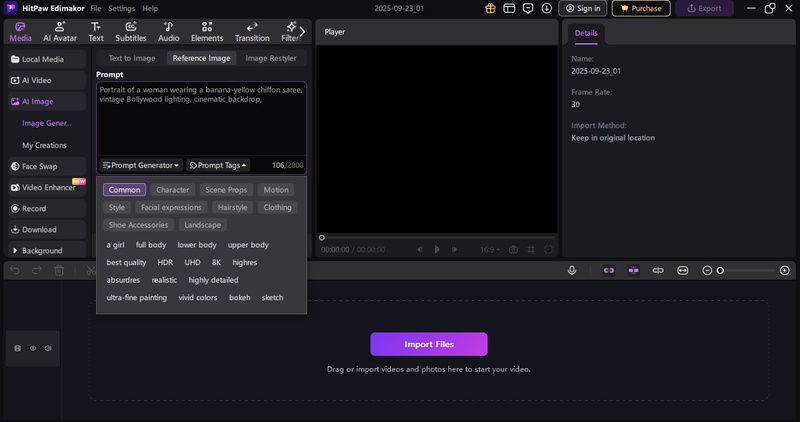800x422 pixels.
Task: Click the player progress slider handle
Action: click(321, 238)
